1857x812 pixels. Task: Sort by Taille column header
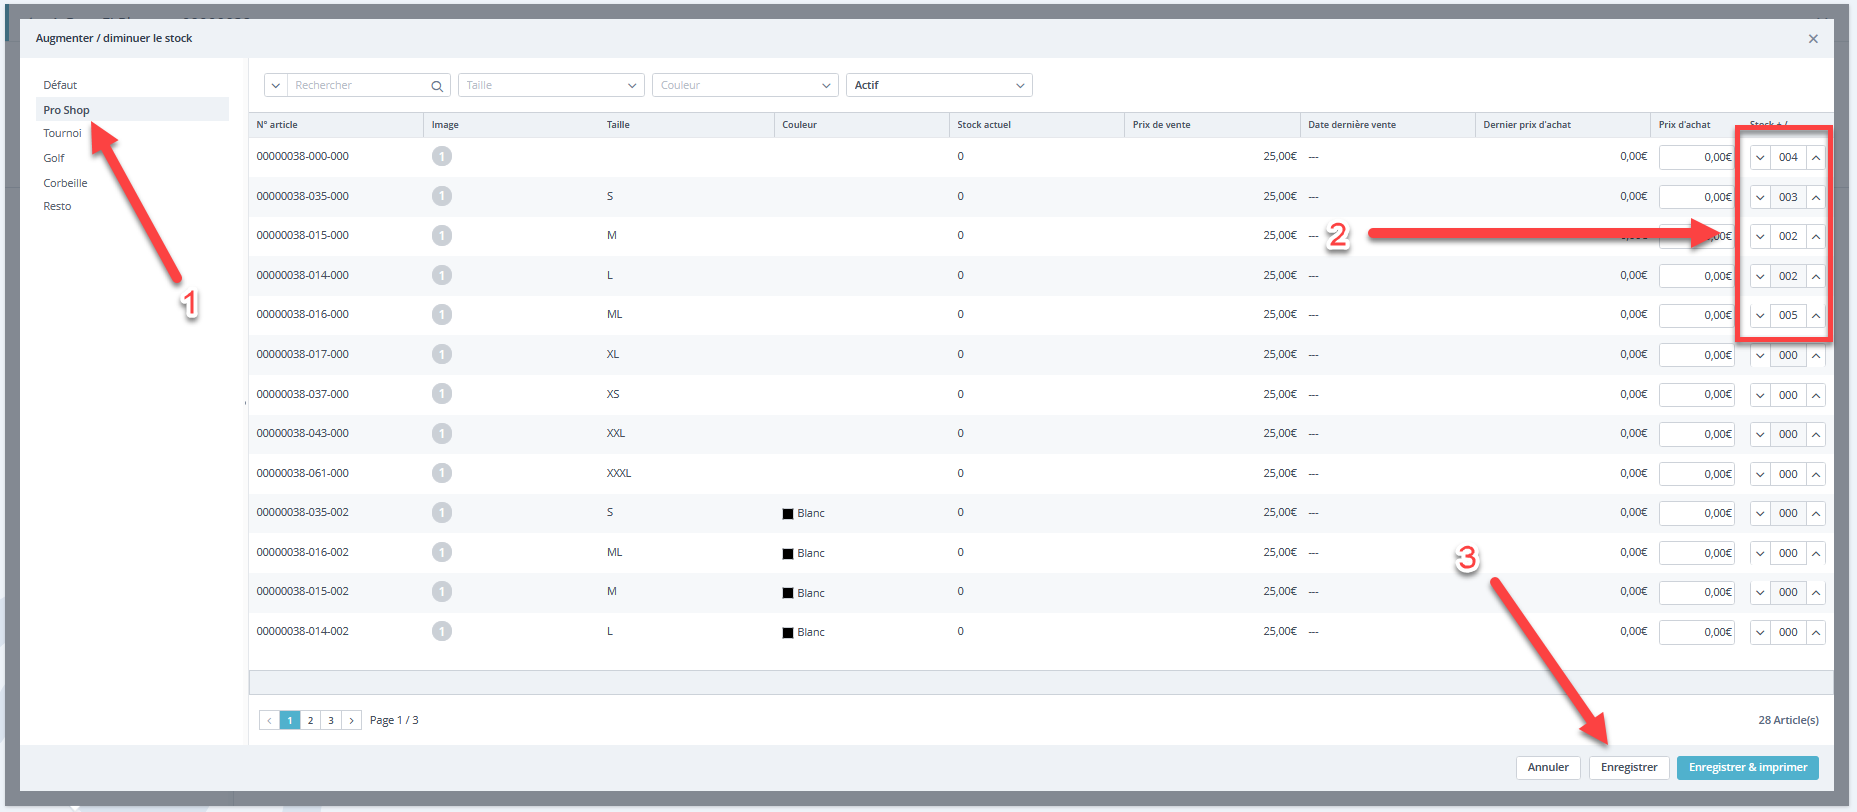(x=618, y=125)
